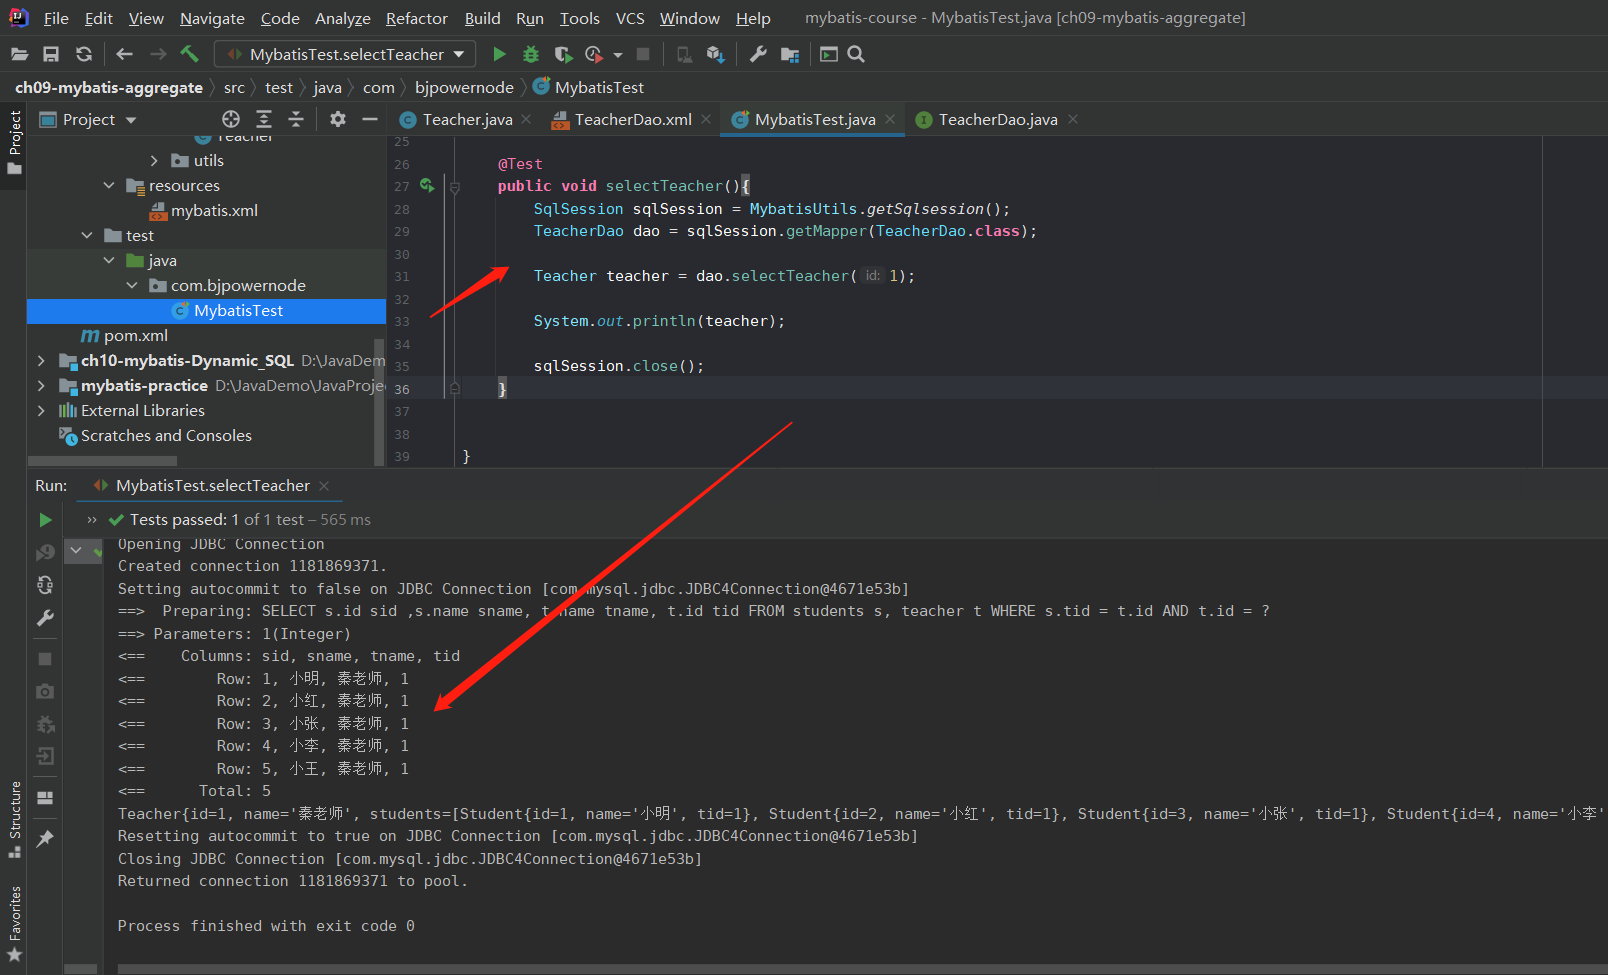Image resolution: width=1608 pixels, height=975 pixels.
Task: Click the Synchronize reload icon in toolbar
Action: tap(84, 54)
